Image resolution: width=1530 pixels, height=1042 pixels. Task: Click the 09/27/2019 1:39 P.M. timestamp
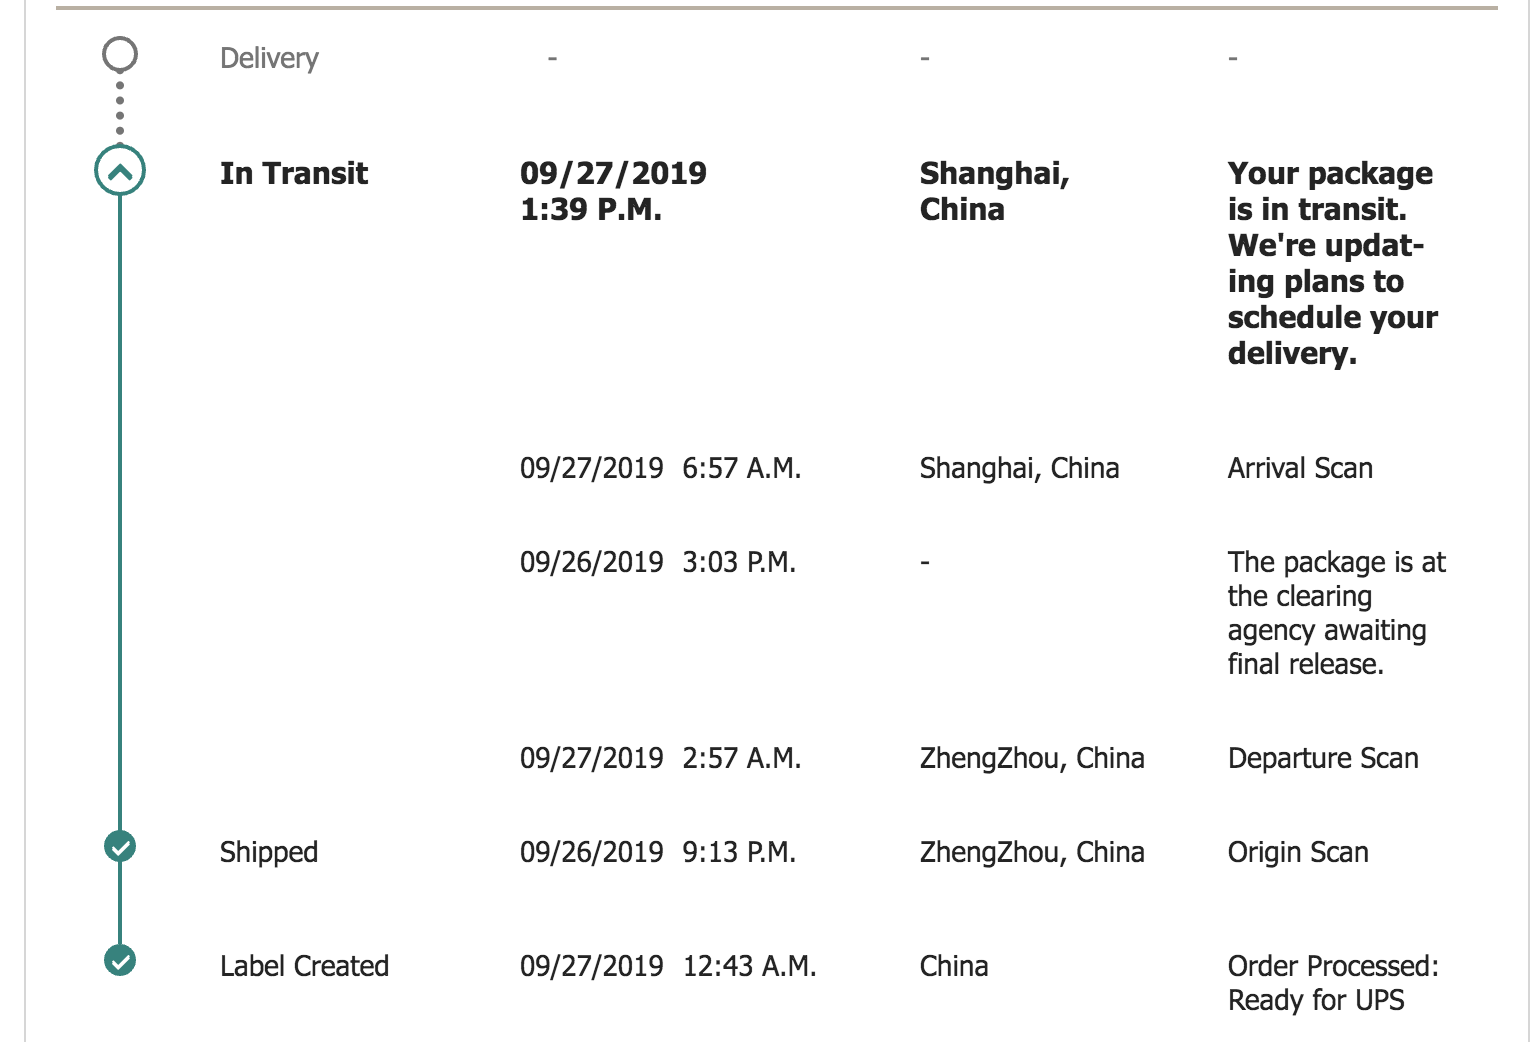click(613, 191)
